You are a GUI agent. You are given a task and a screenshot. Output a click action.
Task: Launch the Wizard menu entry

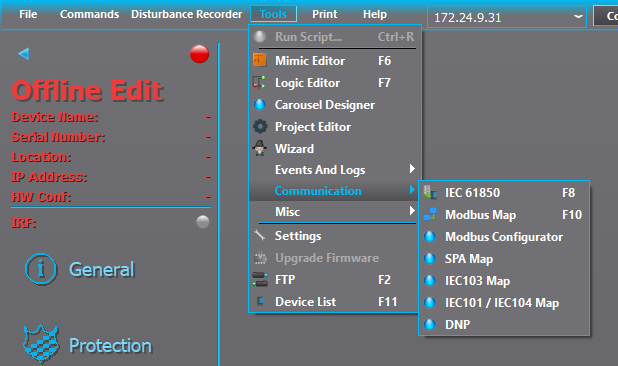click(335, 149)
